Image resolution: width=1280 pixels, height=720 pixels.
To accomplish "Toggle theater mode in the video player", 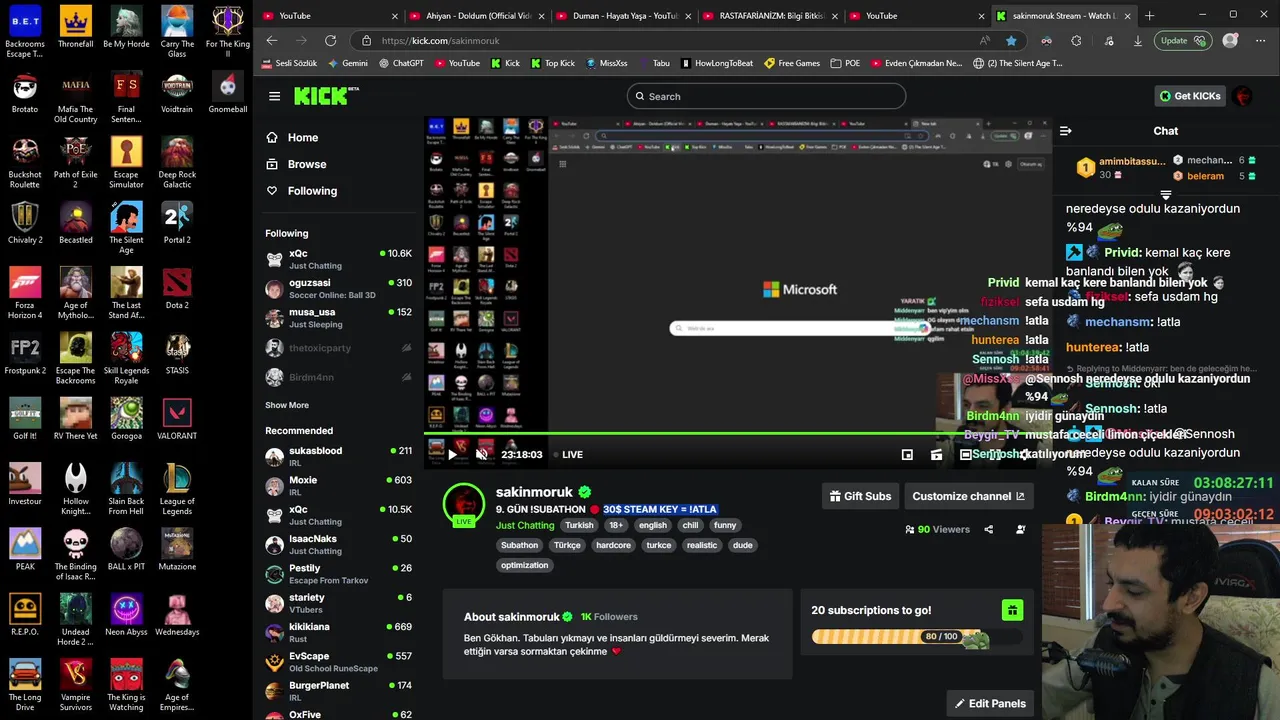I will [x=965, y=454].
